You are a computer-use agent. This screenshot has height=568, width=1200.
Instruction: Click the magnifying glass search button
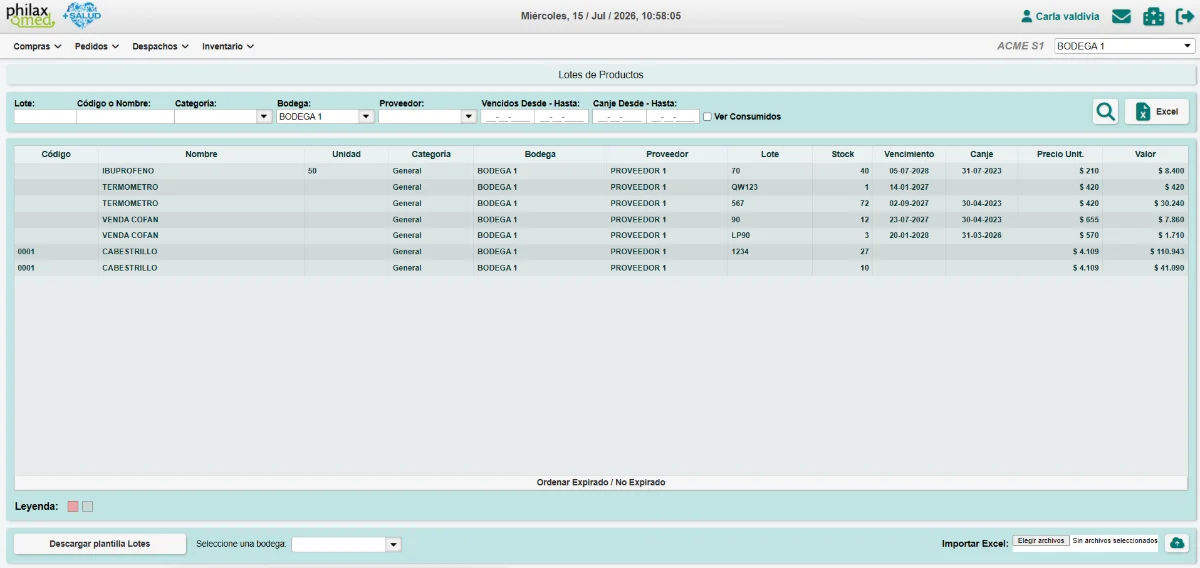point(1105,112)
